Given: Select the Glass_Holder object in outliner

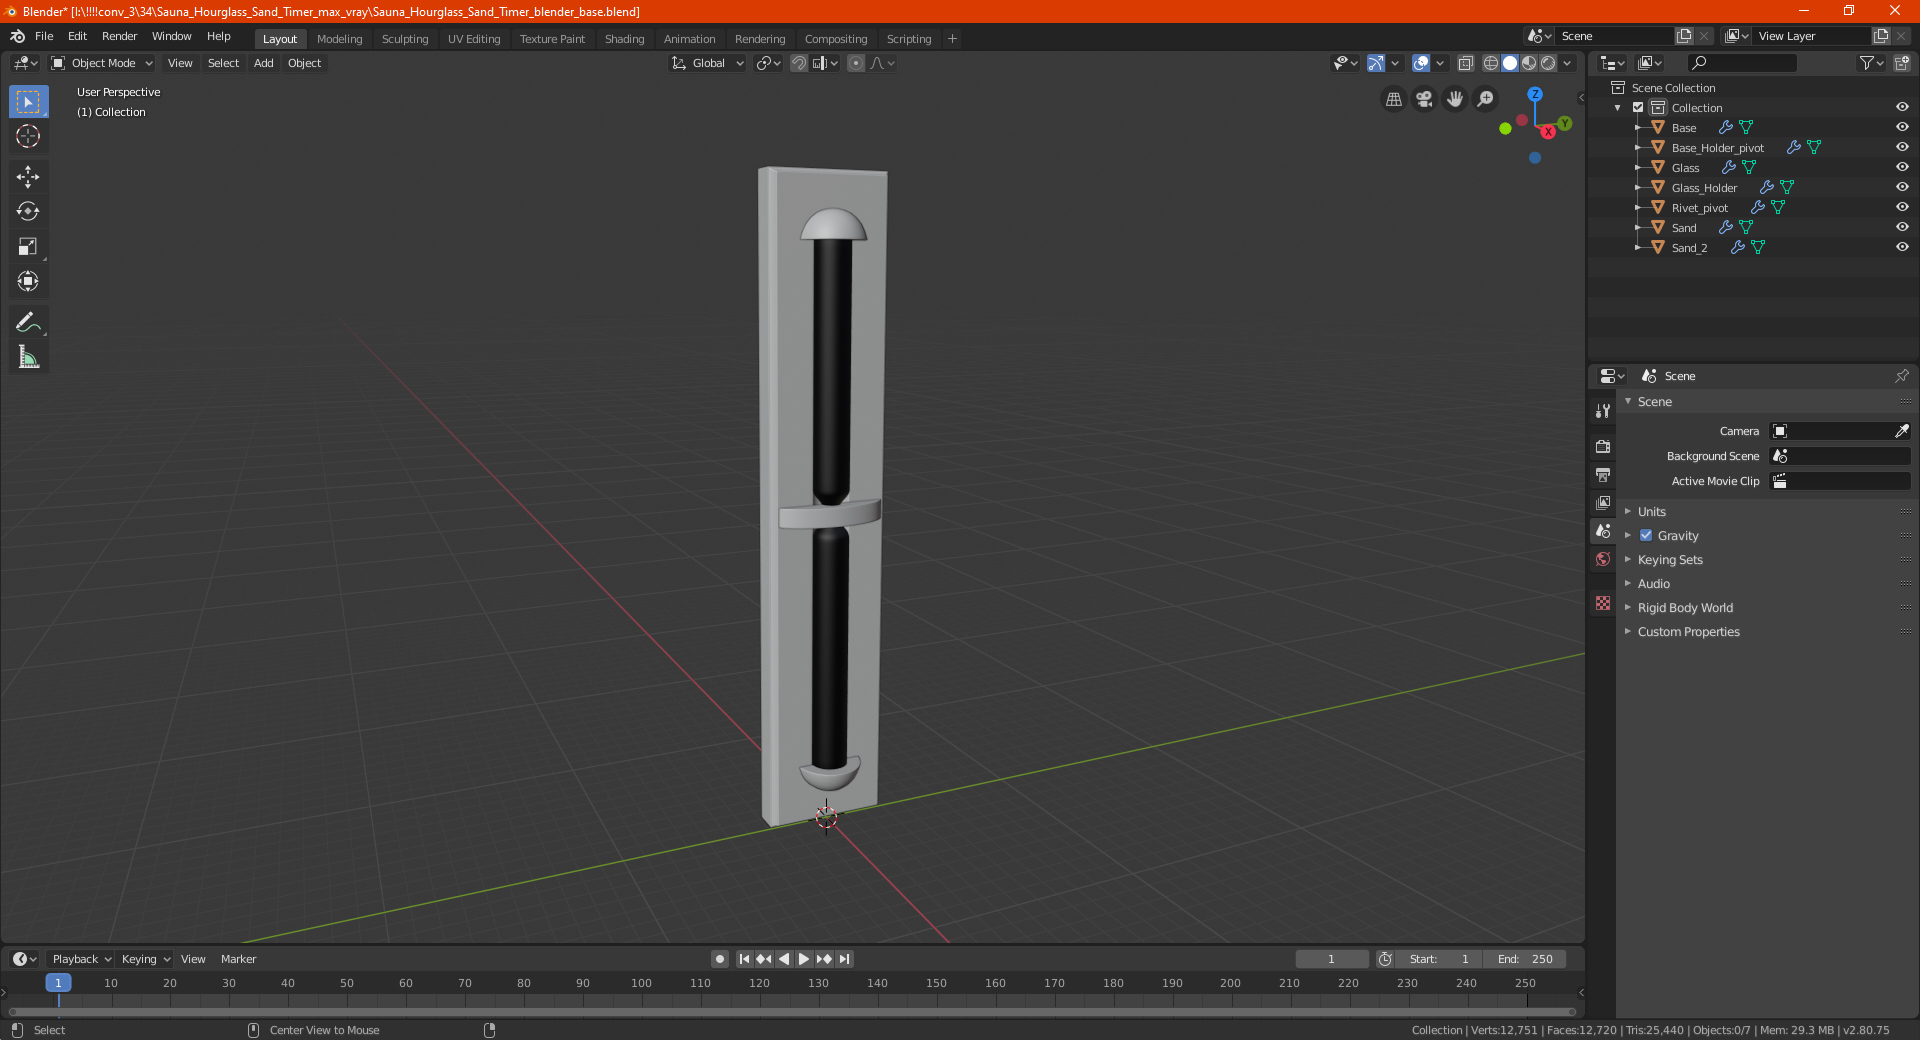Looking at the screenshot, I should [x=1704, y=188].
